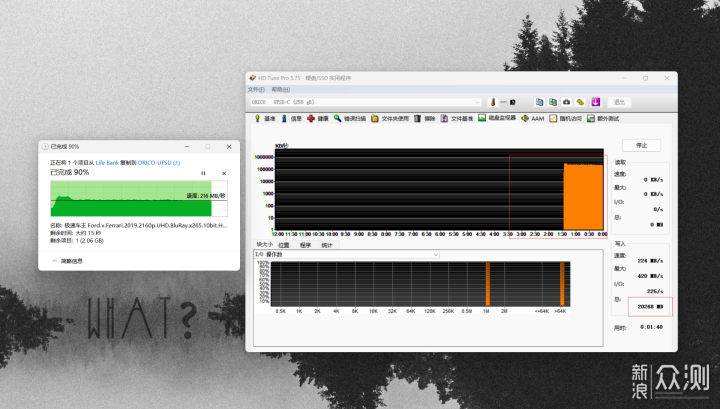Viewport: 720px width, 409px height.
Task: Switch to the 擦除 erase tab
Action: click(425, 118)
